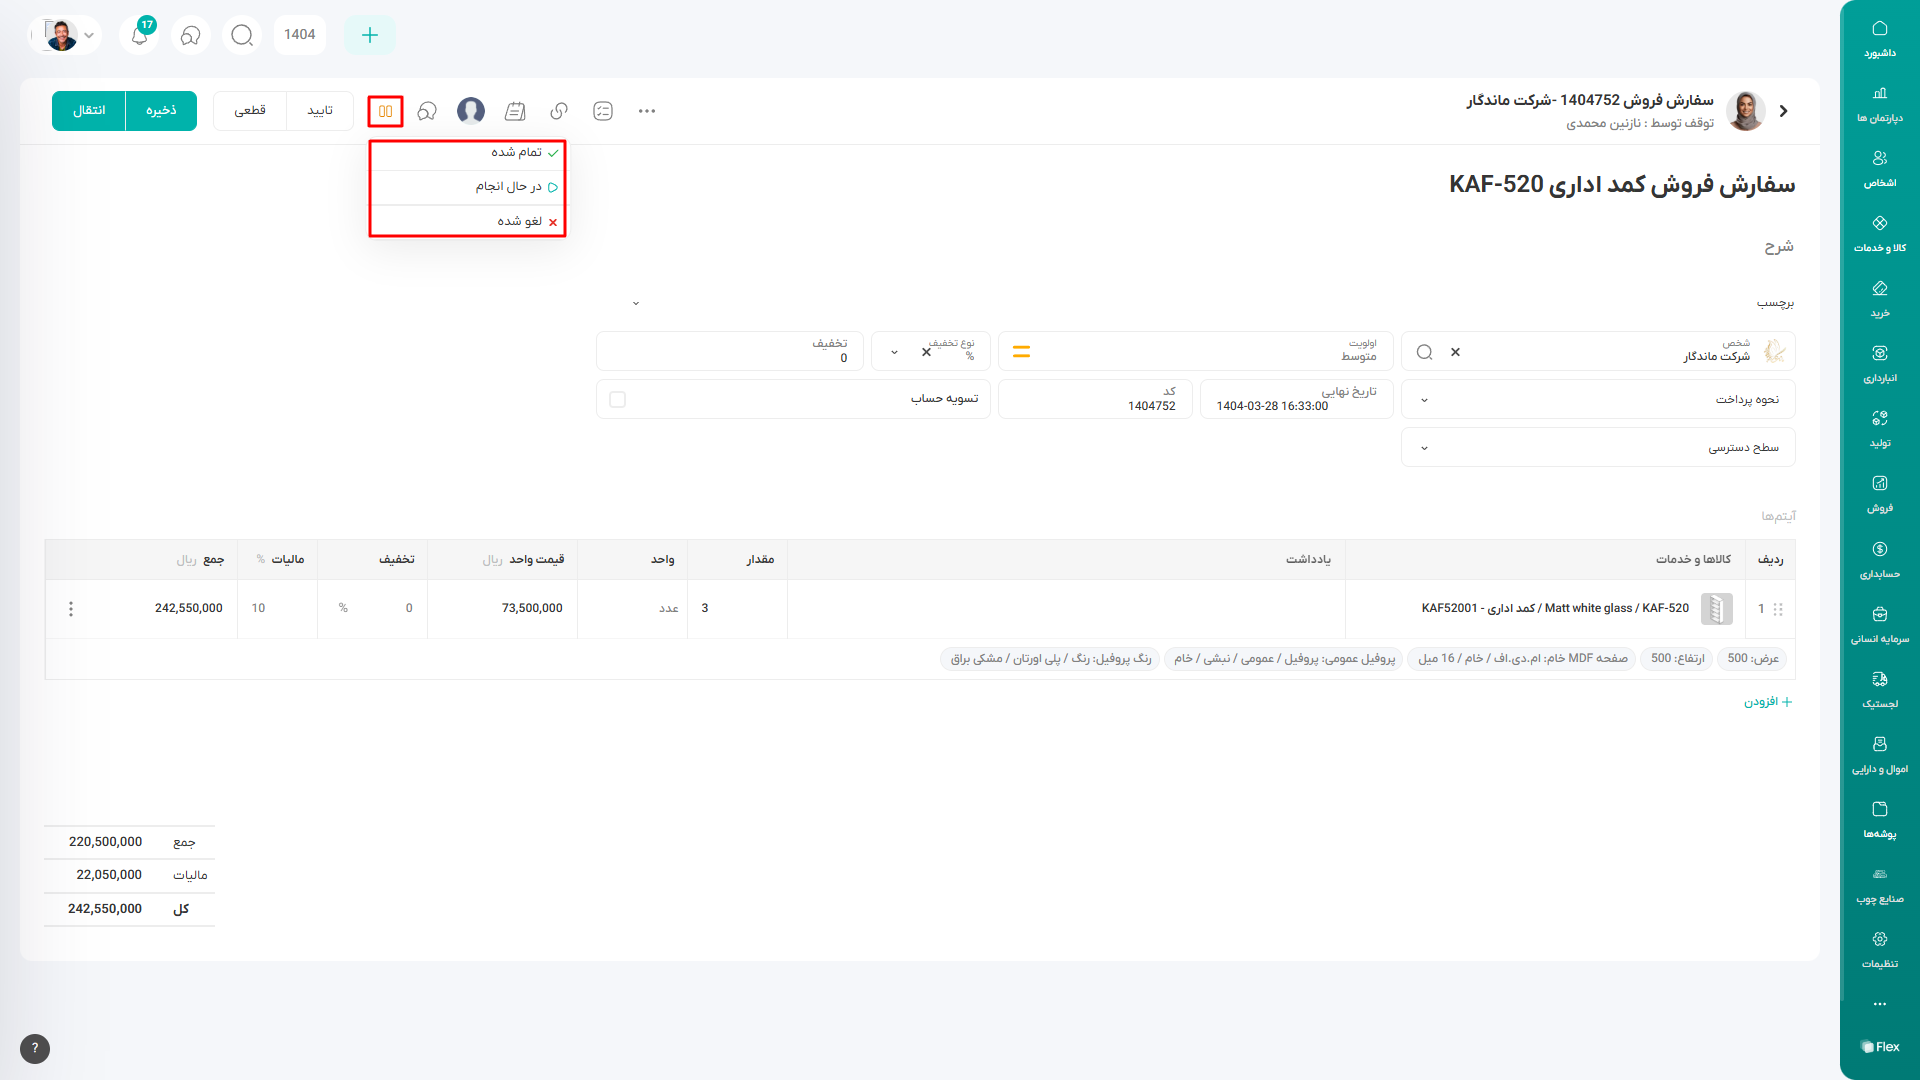Open the notifications bell icon
1920x1080 pixels.
click(x=140, y=35)
